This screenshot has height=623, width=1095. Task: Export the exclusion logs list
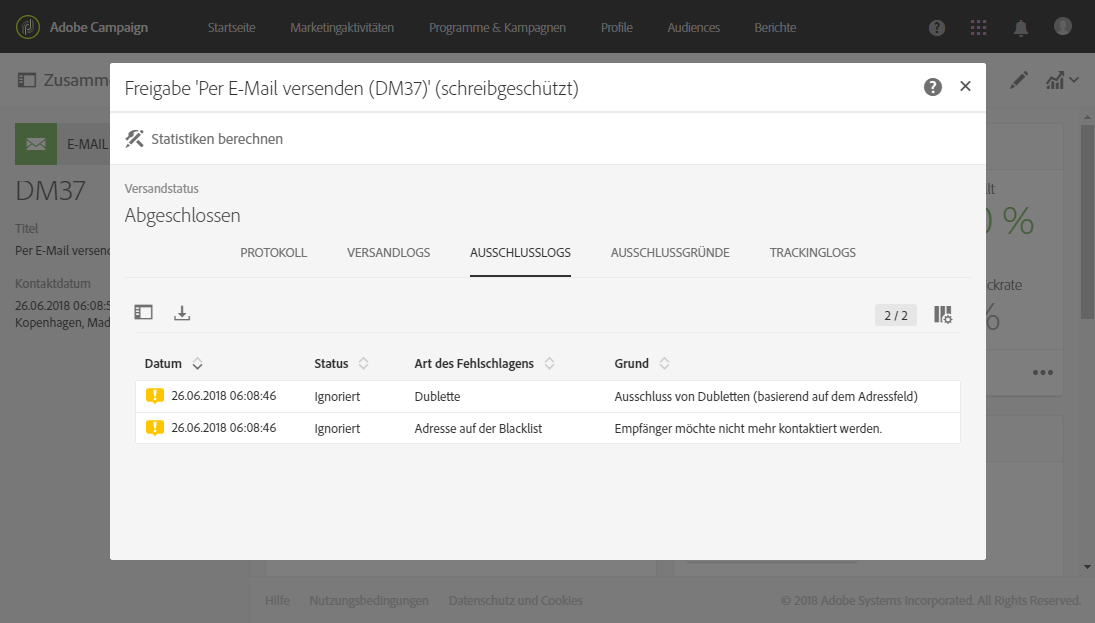point(182,313)
